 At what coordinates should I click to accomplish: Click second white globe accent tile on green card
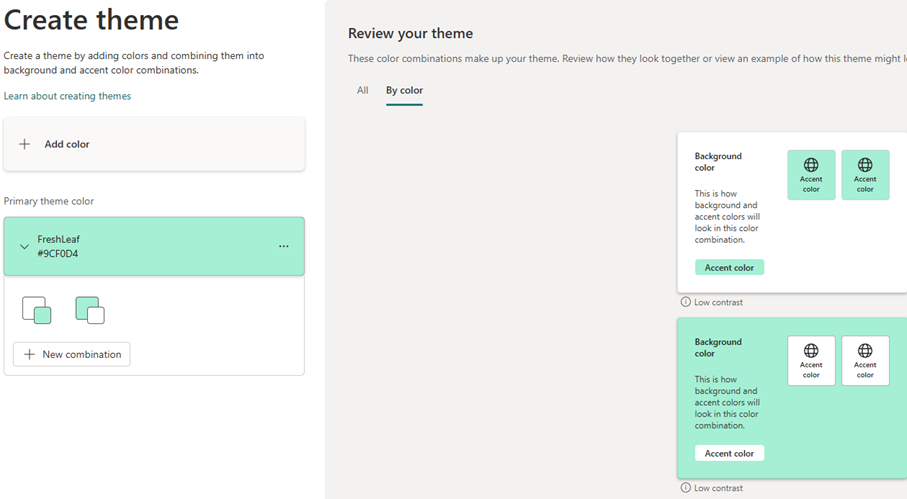[x=865, y=360]
